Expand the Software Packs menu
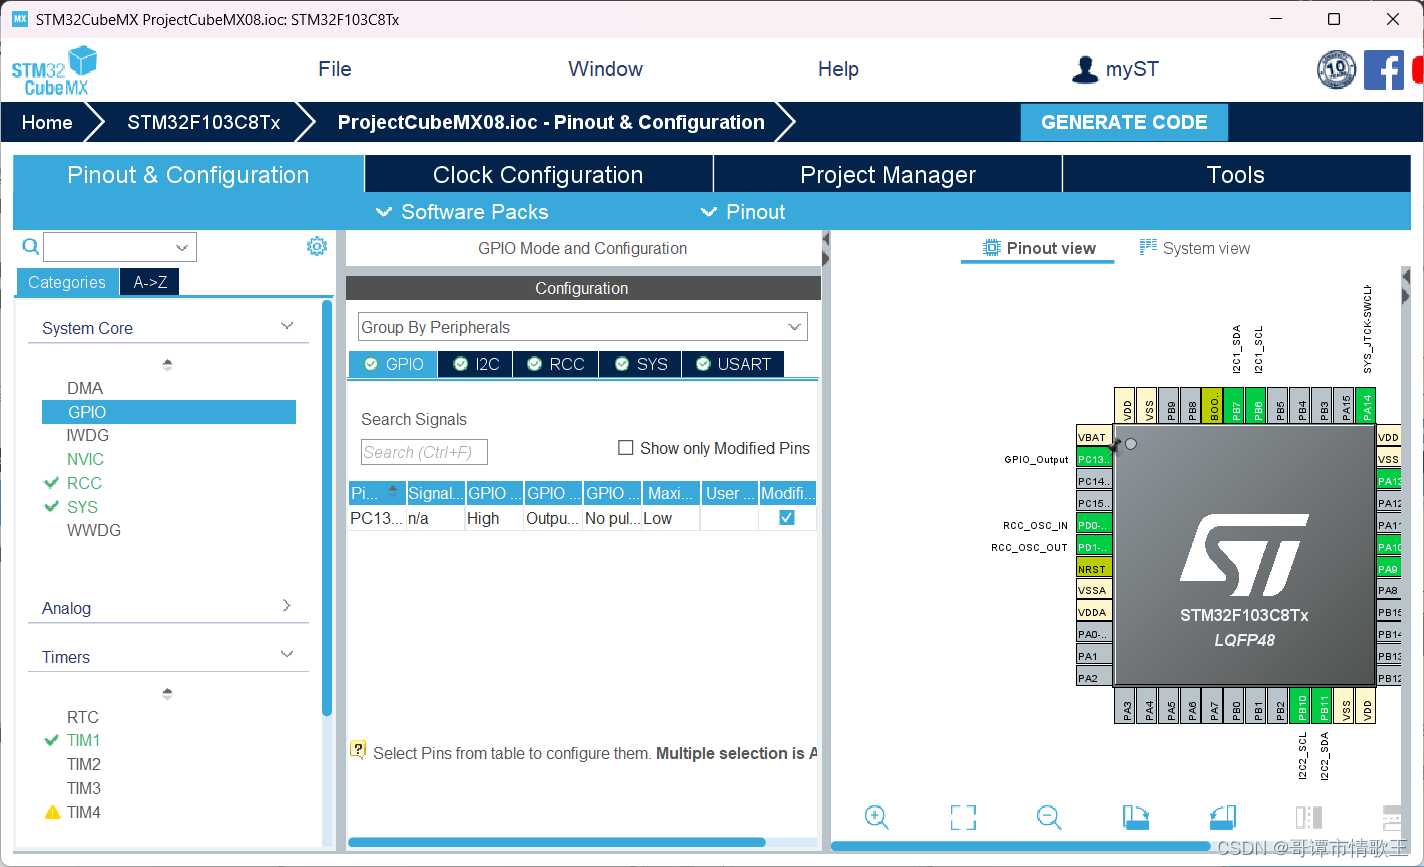The image size is (1424, 867). point(462,212)
